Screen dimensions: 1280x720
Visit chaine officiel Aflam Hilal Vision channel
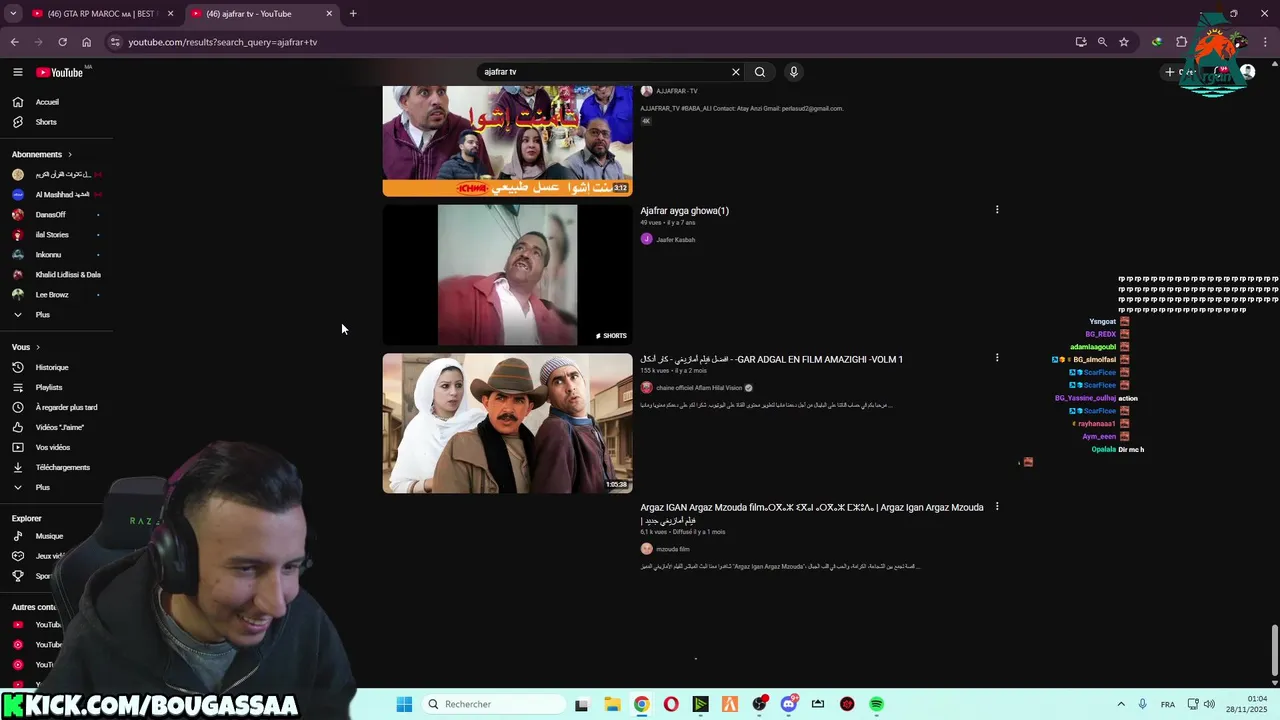point(699,388)
